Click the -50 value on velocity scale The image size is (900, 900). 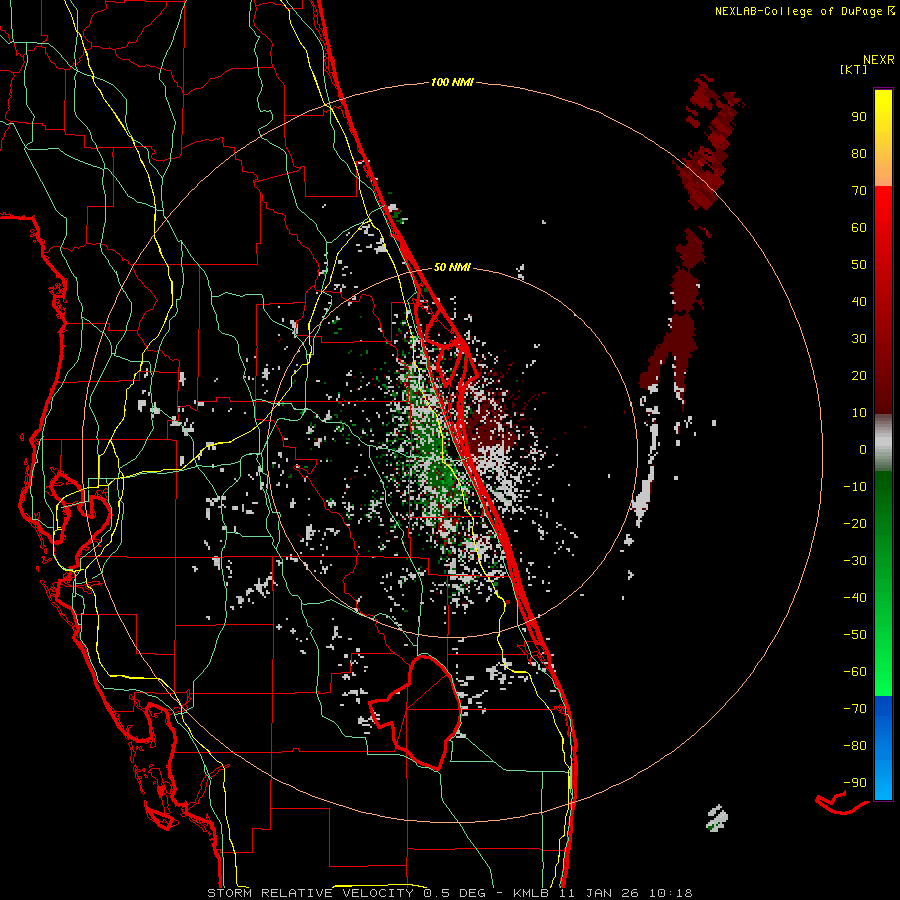(x=855, y=635)
